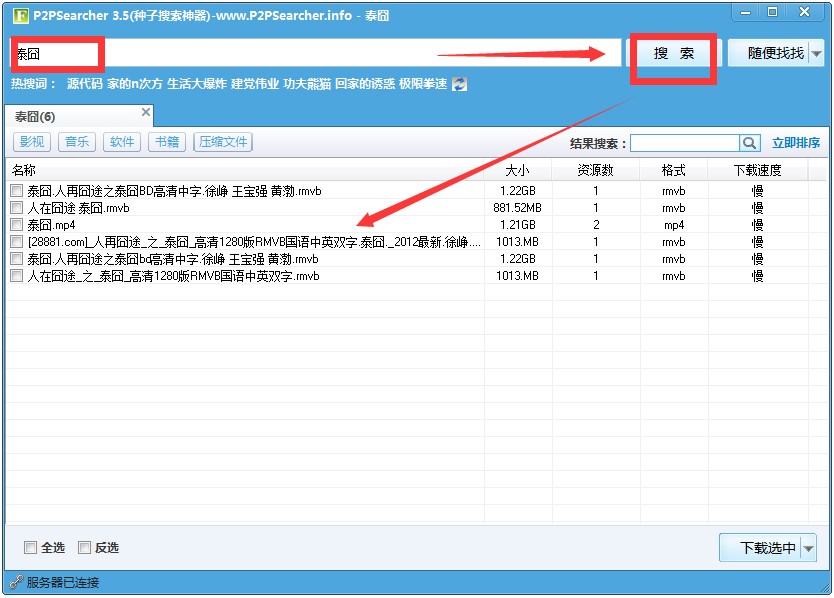Select the 影视 (Video) category filter
The width and height of the screenshot is (834, 598).
(x=31, y=141)
